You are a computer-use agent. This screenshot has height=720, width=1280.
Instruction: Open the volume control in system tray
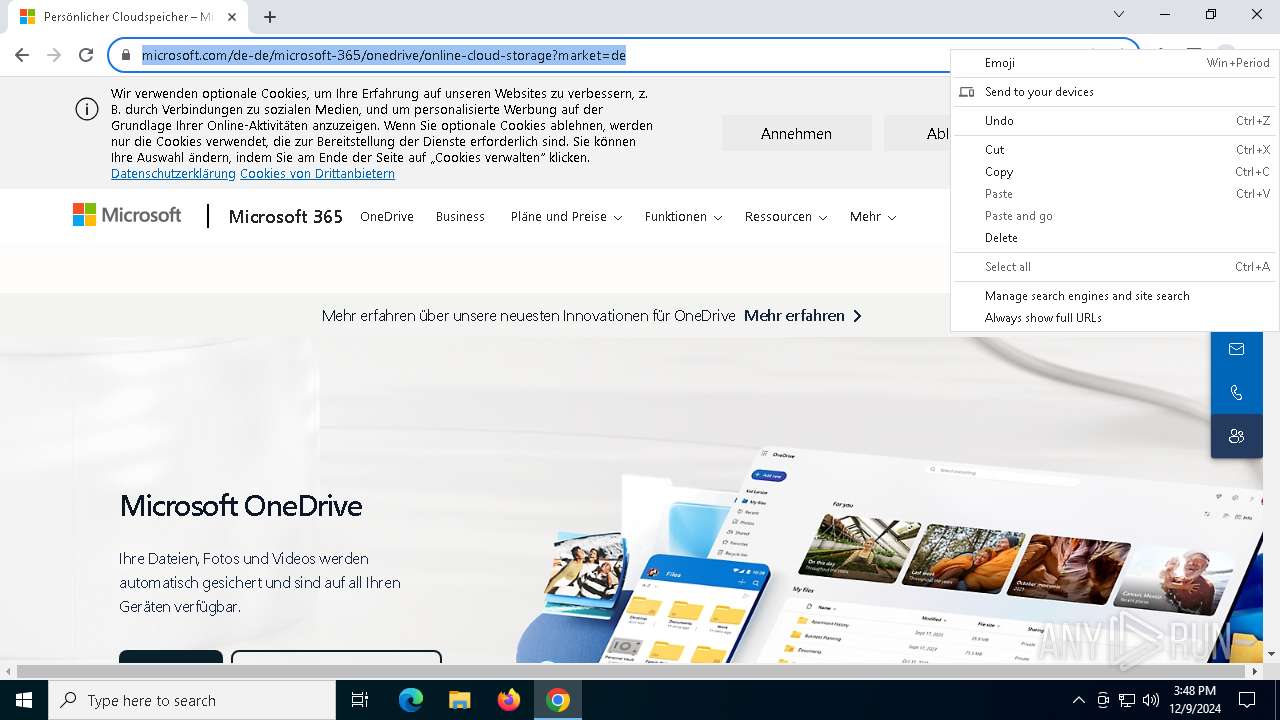1151,700
